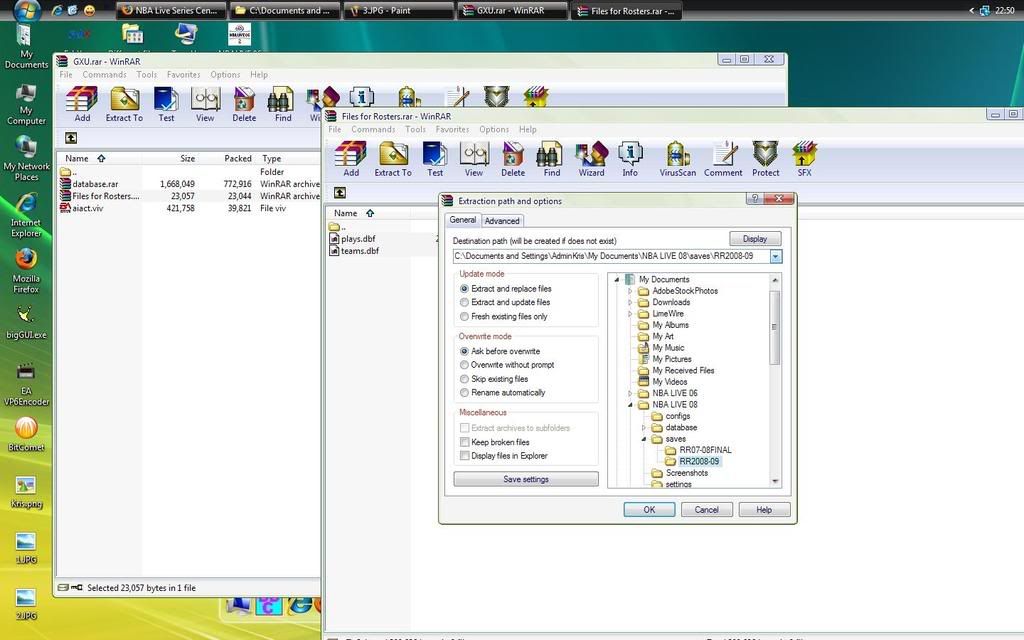Enable Display files in Explorer checkbox
The image size is (1024, 640).
(464, 456)
